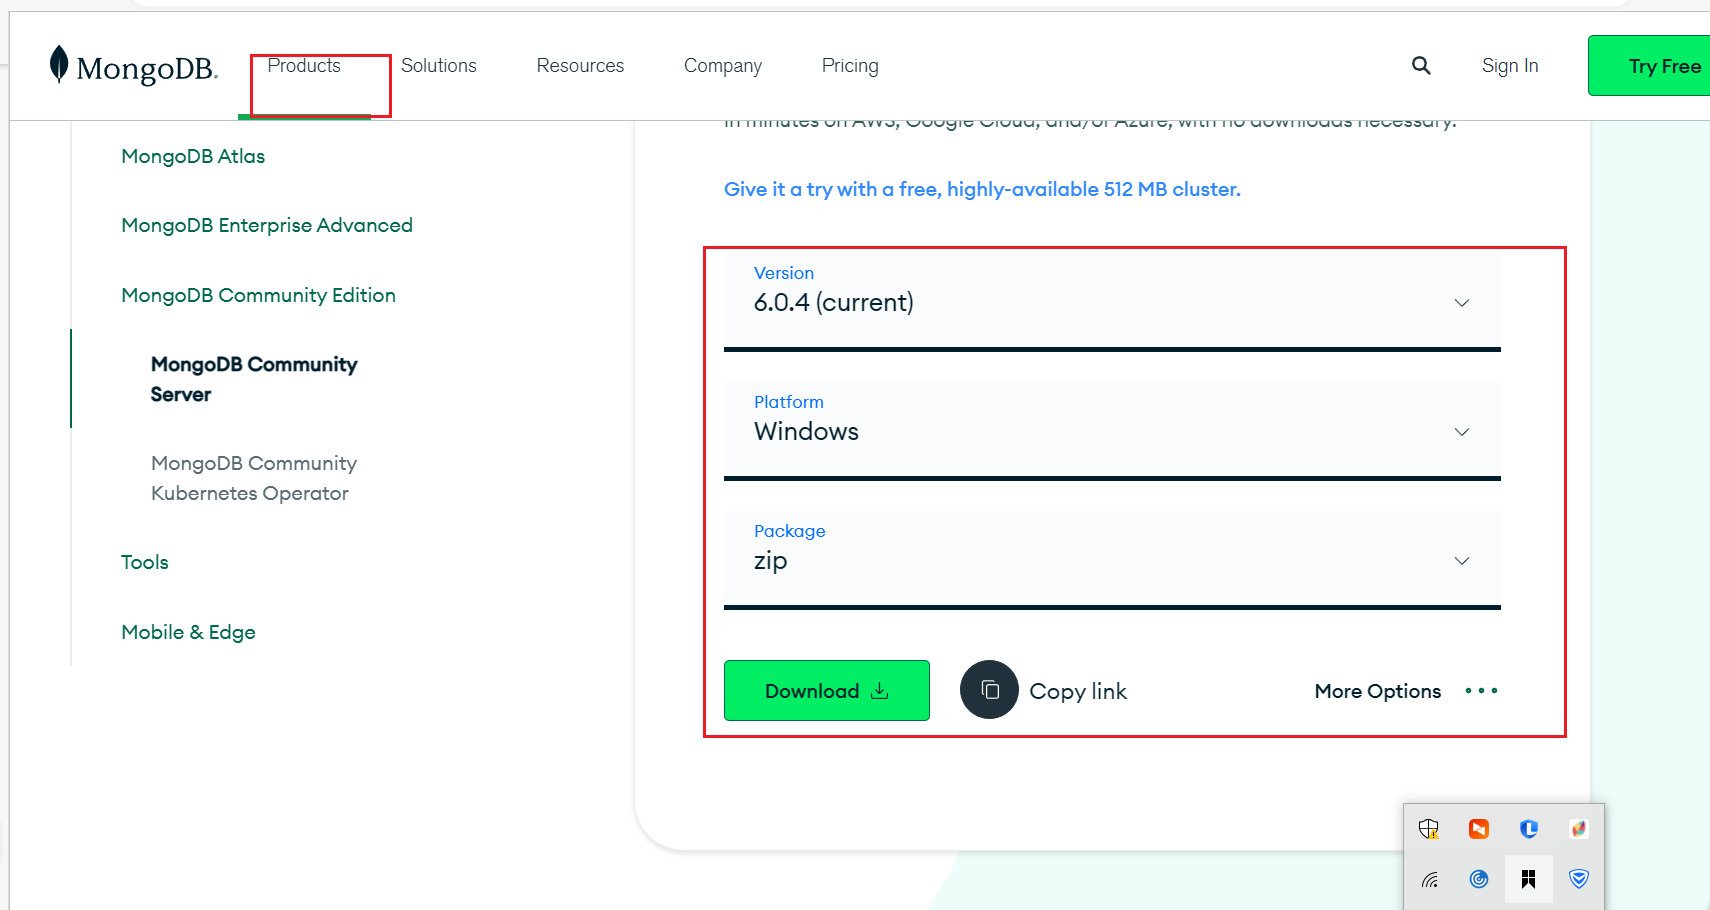Image resolution: width=1710 pixels, height=910 pixels.
Task: Click the green Download button
Action: coord(827,690)
